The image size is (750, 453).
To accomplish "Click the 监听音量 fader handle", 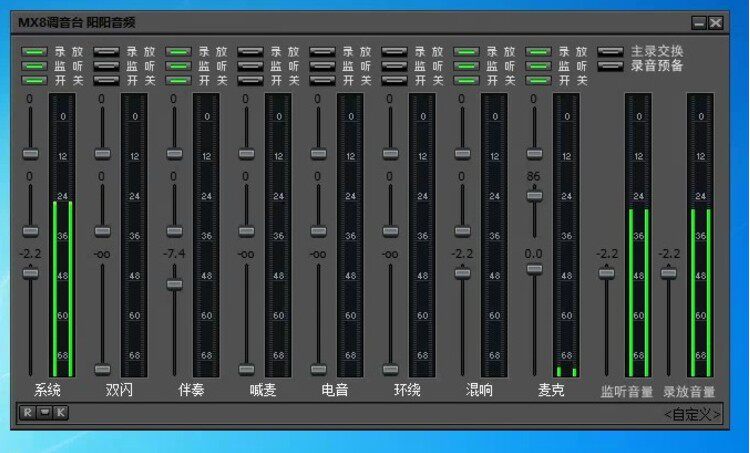I will (x=607, y=273).
